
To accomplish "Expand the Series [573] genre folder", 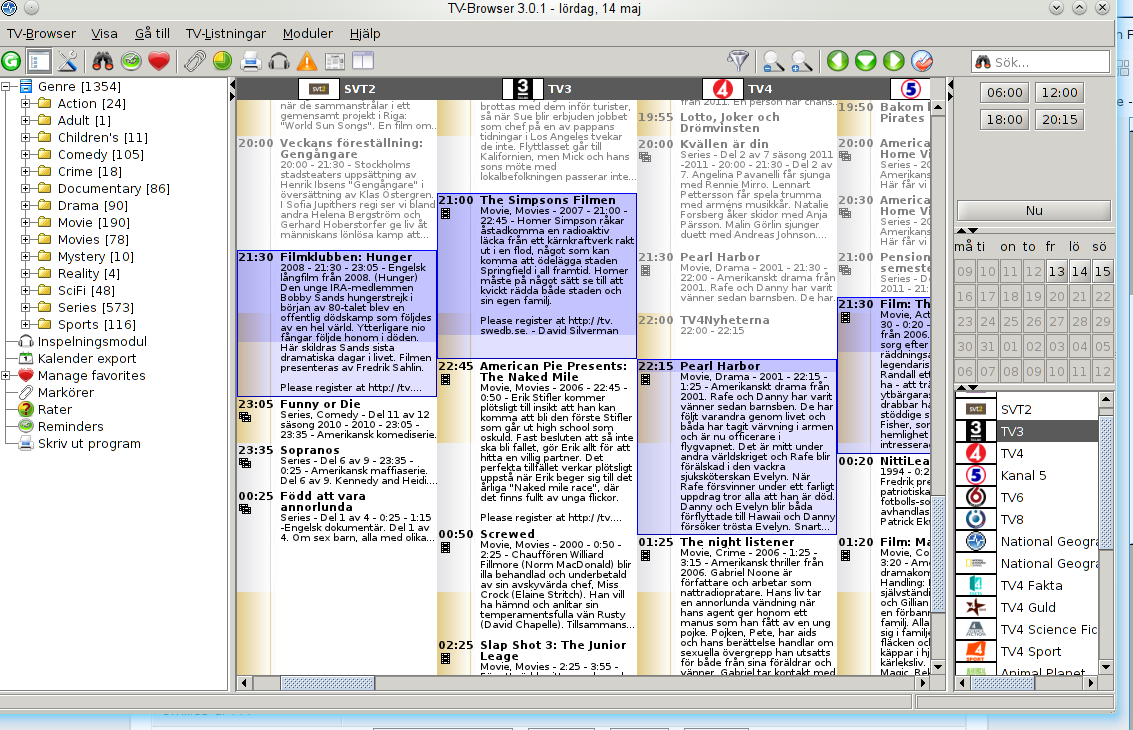I will 25,308.
